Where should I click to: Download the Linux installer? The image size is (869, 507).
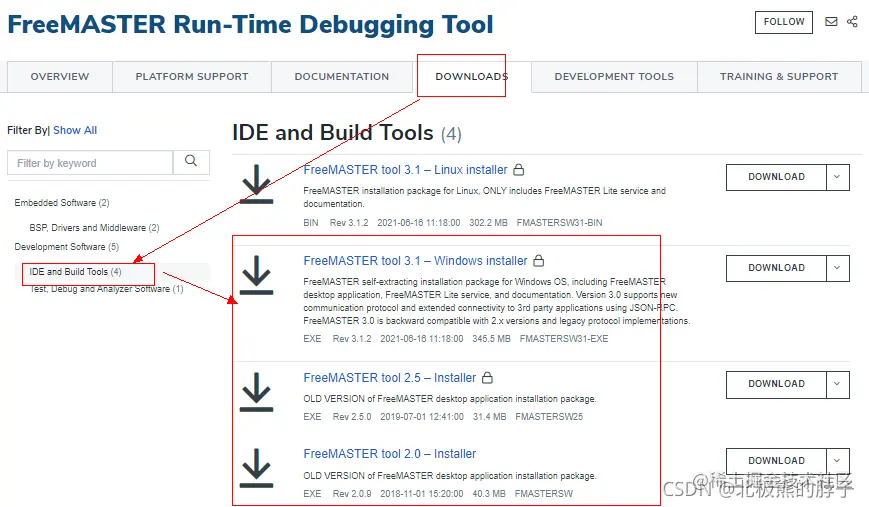tap(776, 177)
